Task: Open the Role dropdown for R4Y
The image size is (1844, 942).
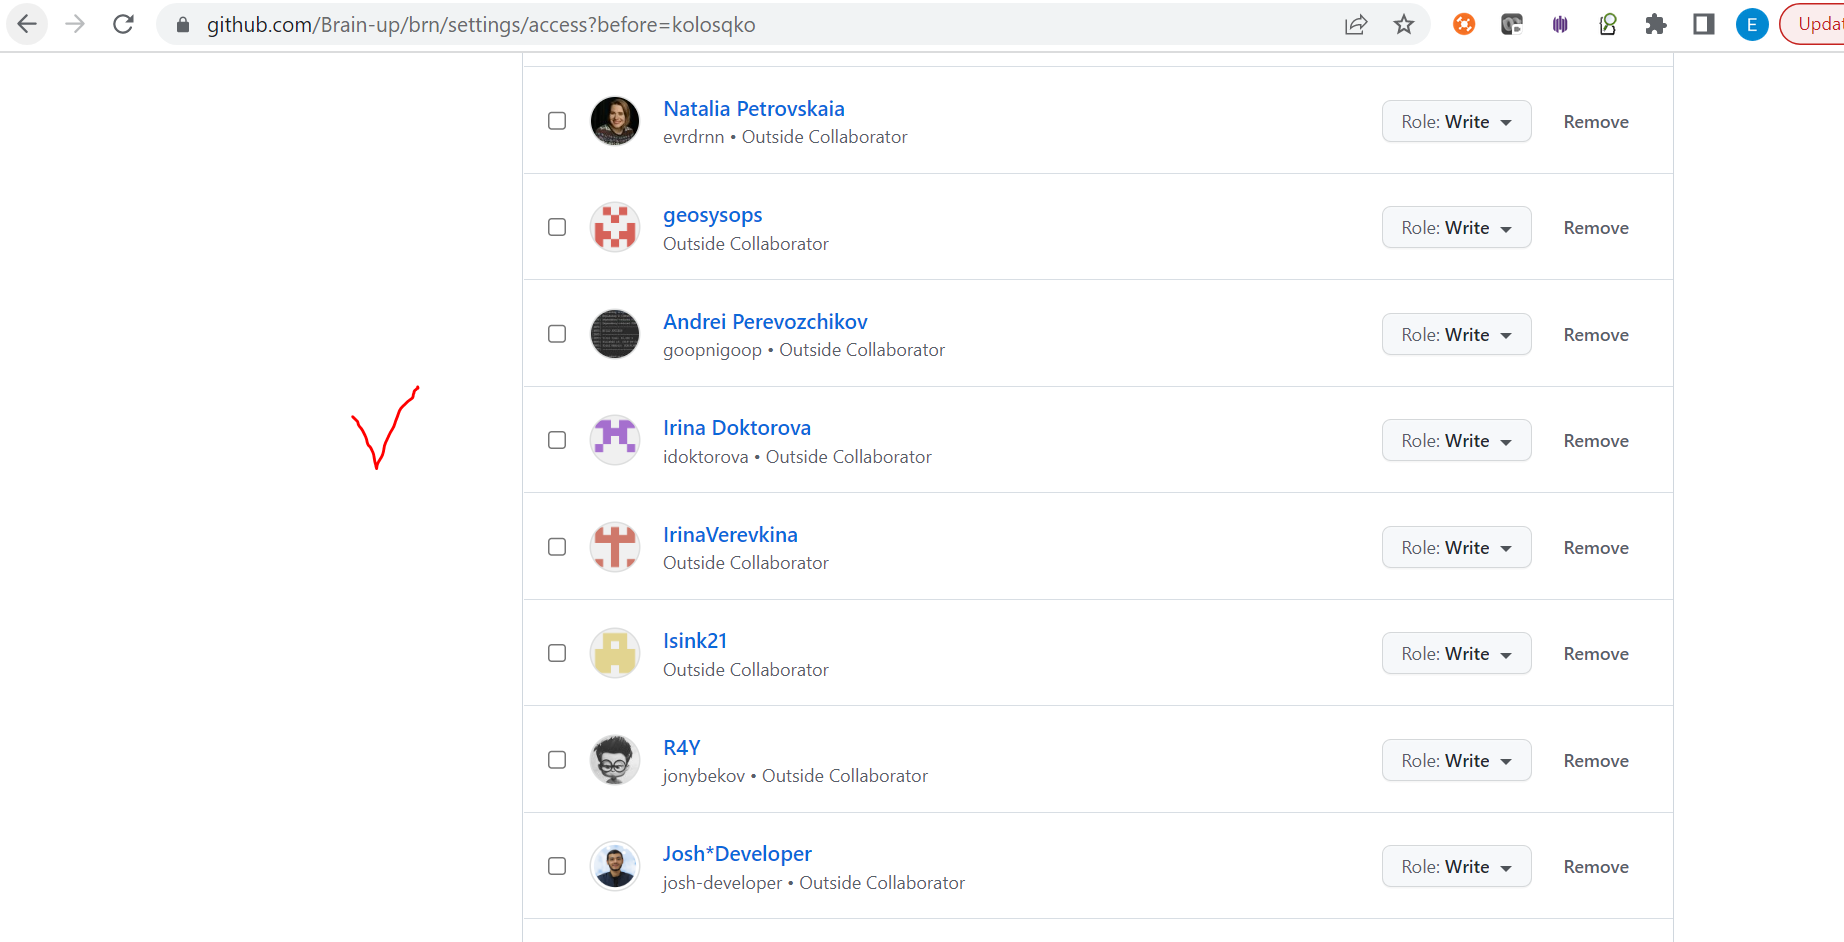Action: click(1456, 760)
